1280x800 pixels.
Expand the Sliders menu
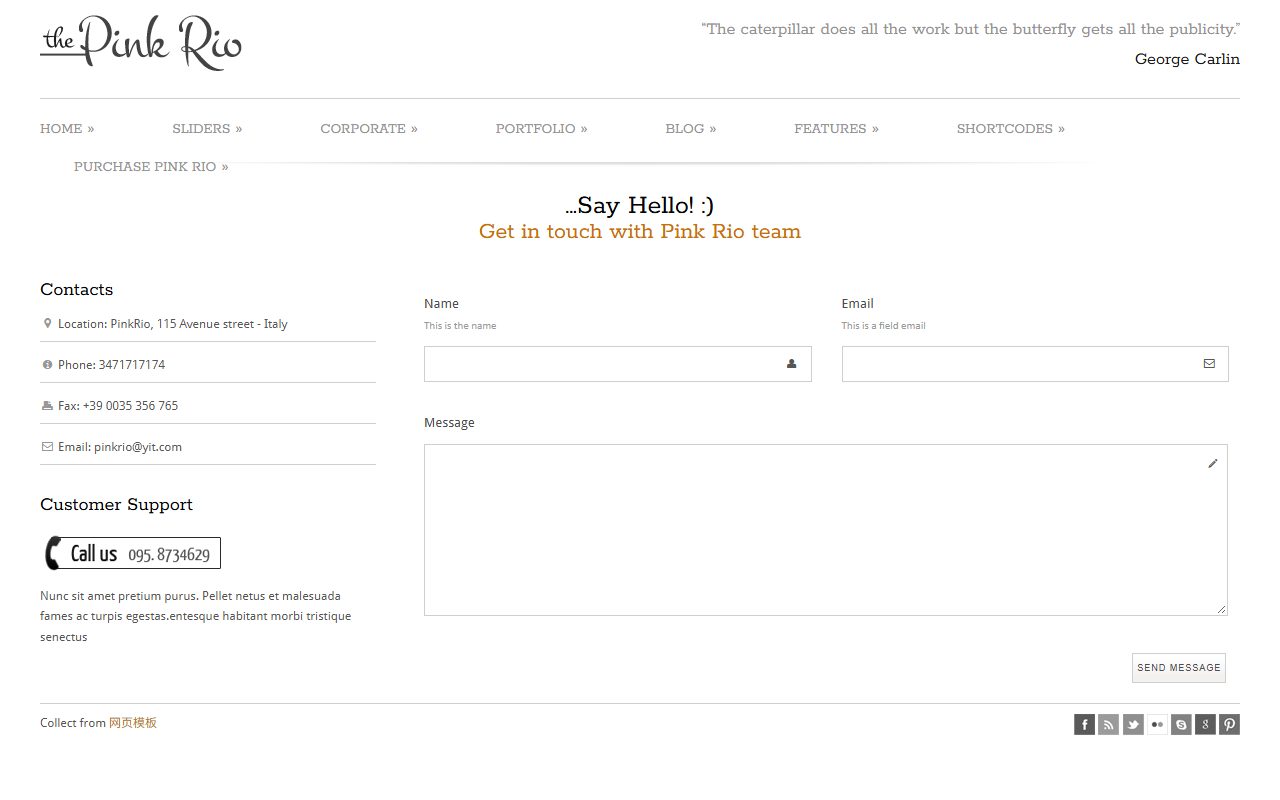point(207,129)
